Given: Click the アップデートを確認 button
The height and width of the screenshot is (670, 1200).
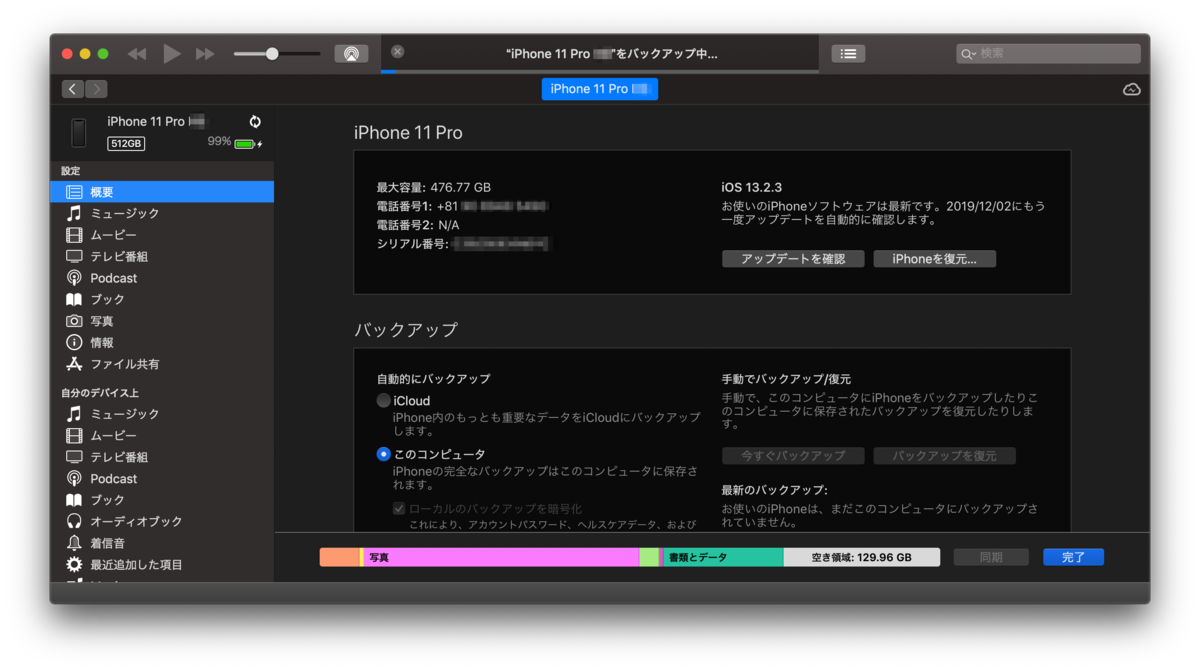Looking at the screenshot, I should (x=793, y=258).
